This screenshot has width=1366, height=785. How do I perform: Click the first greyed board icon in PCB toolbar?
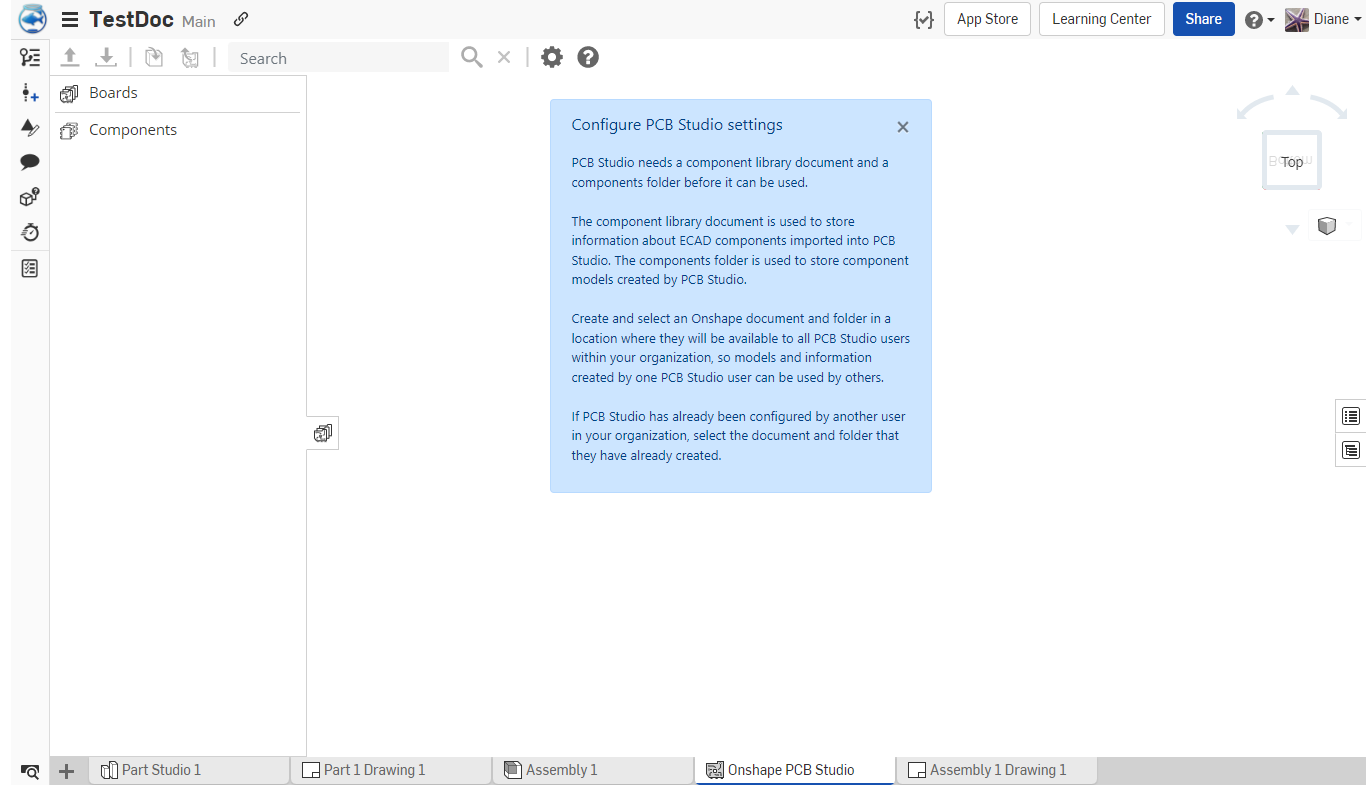153,57
